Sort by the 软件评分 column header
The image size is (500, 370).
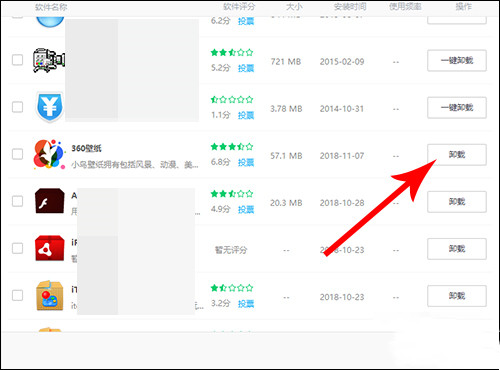tap(239, 7)
